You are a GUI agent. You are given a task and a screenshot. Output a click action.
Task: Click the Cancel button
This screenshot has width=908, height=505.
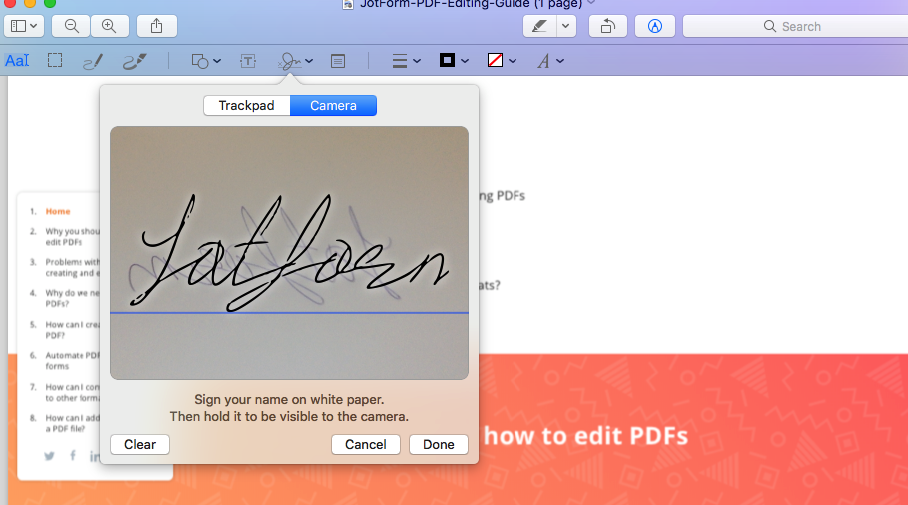coord(365,444)
